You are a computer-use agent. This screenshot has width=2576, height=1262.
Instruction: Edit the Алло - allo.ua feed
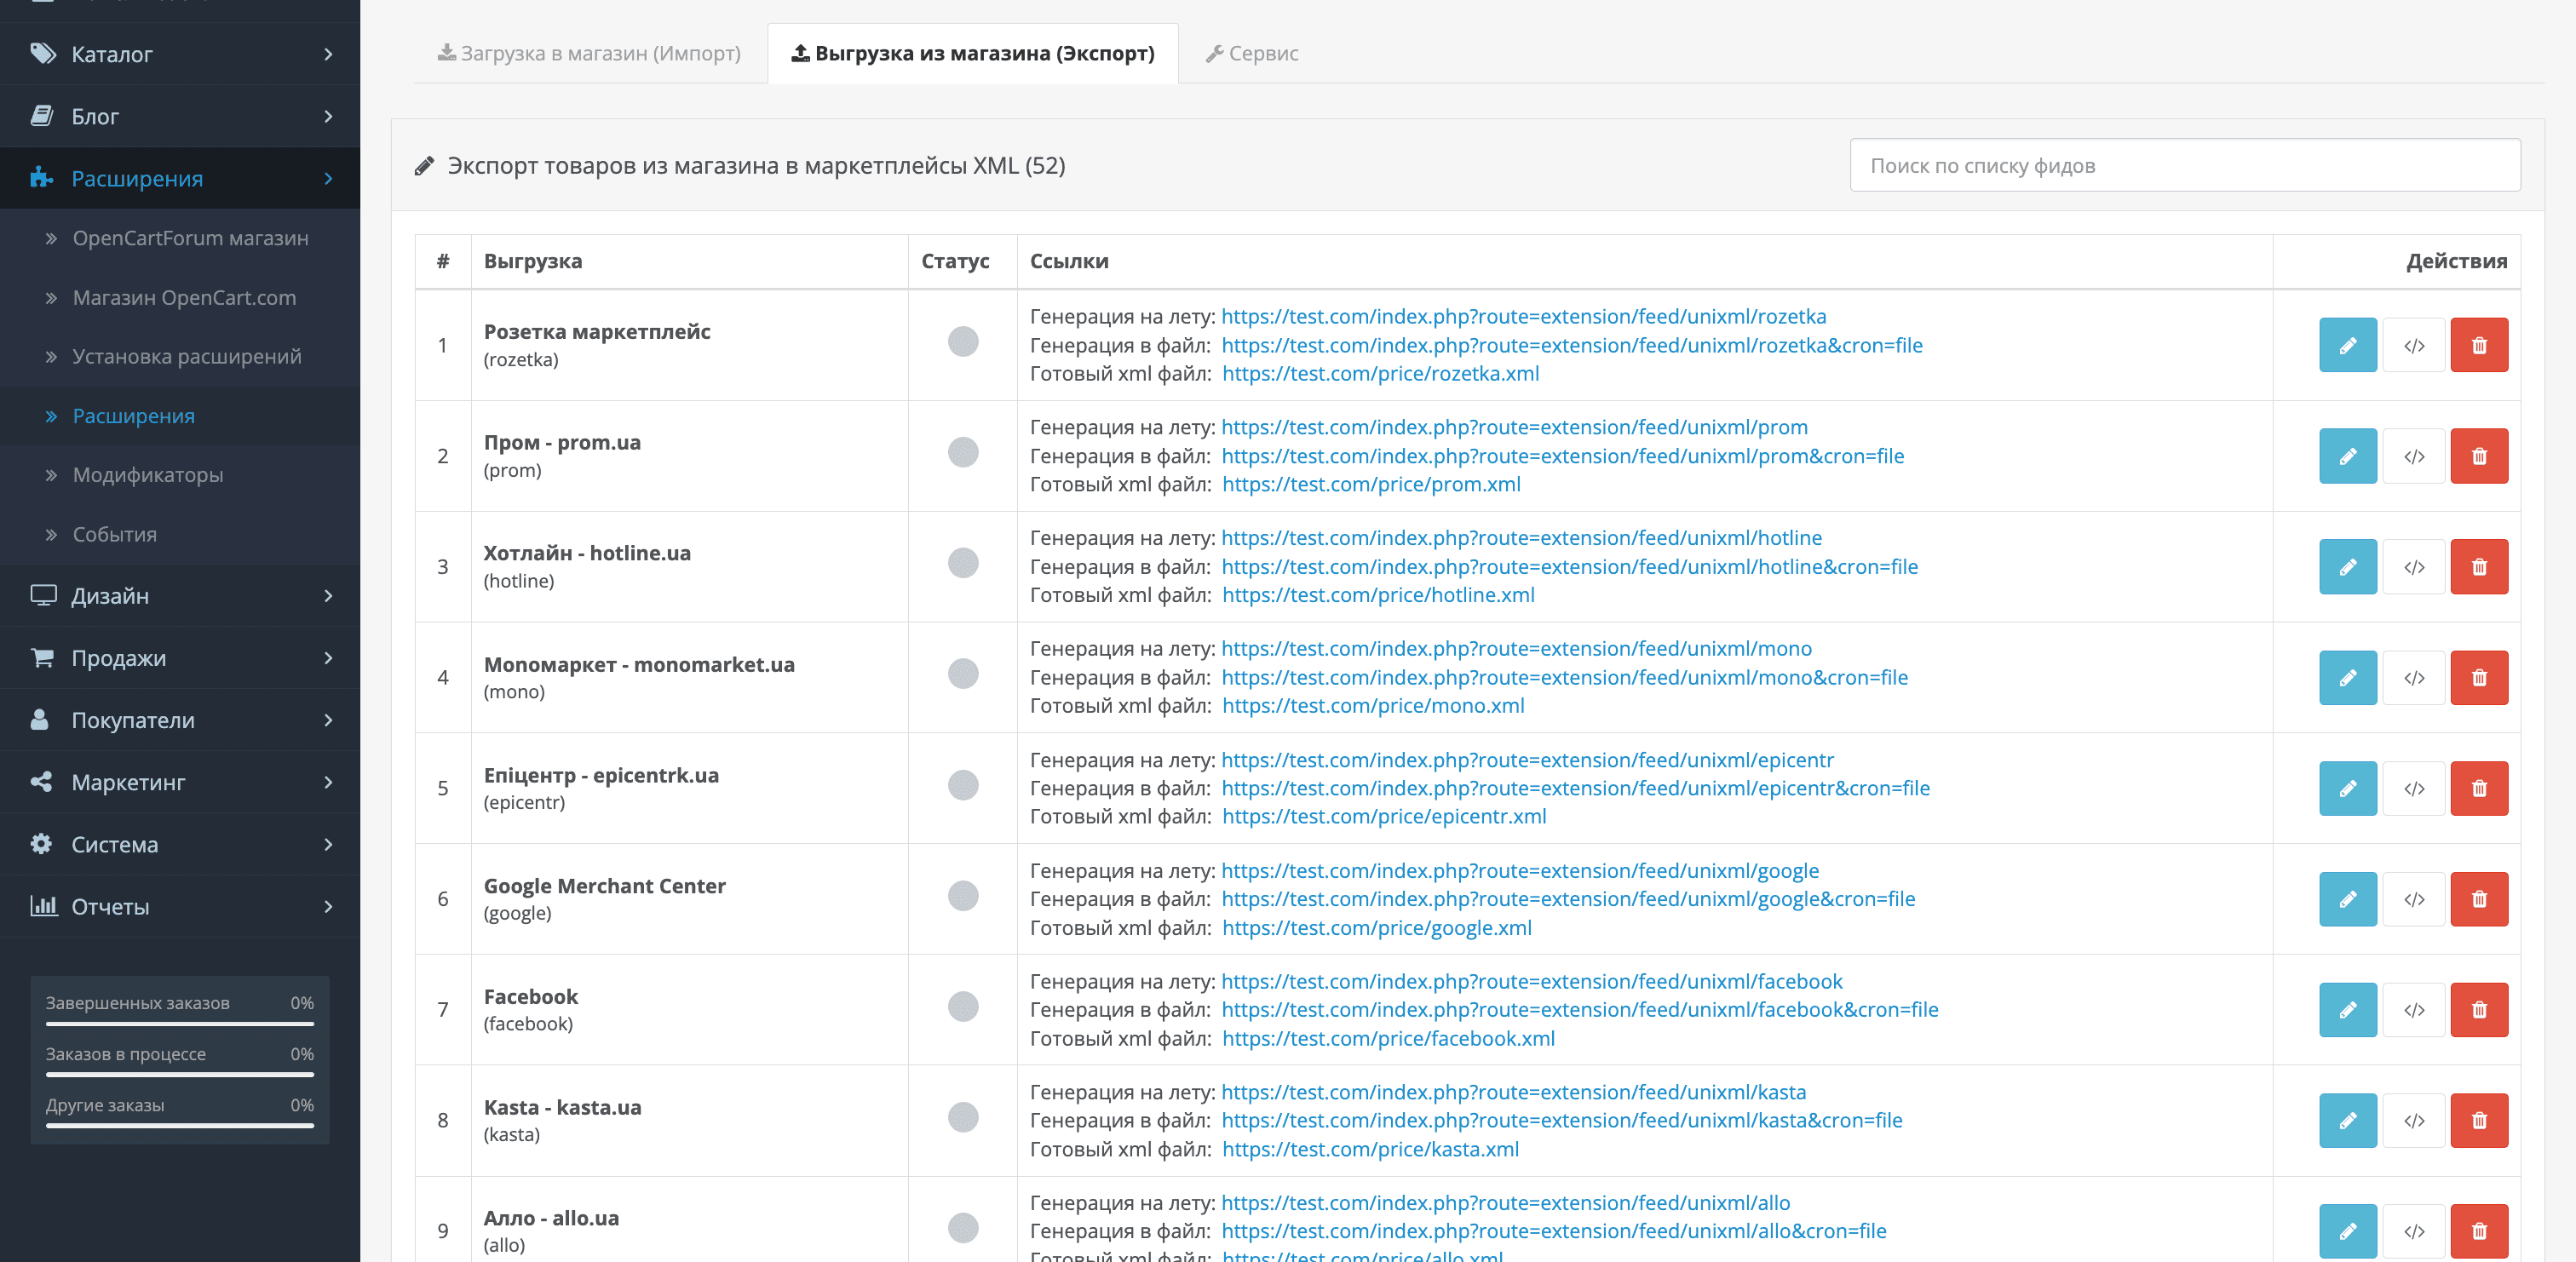(x=2347, y=1231)
